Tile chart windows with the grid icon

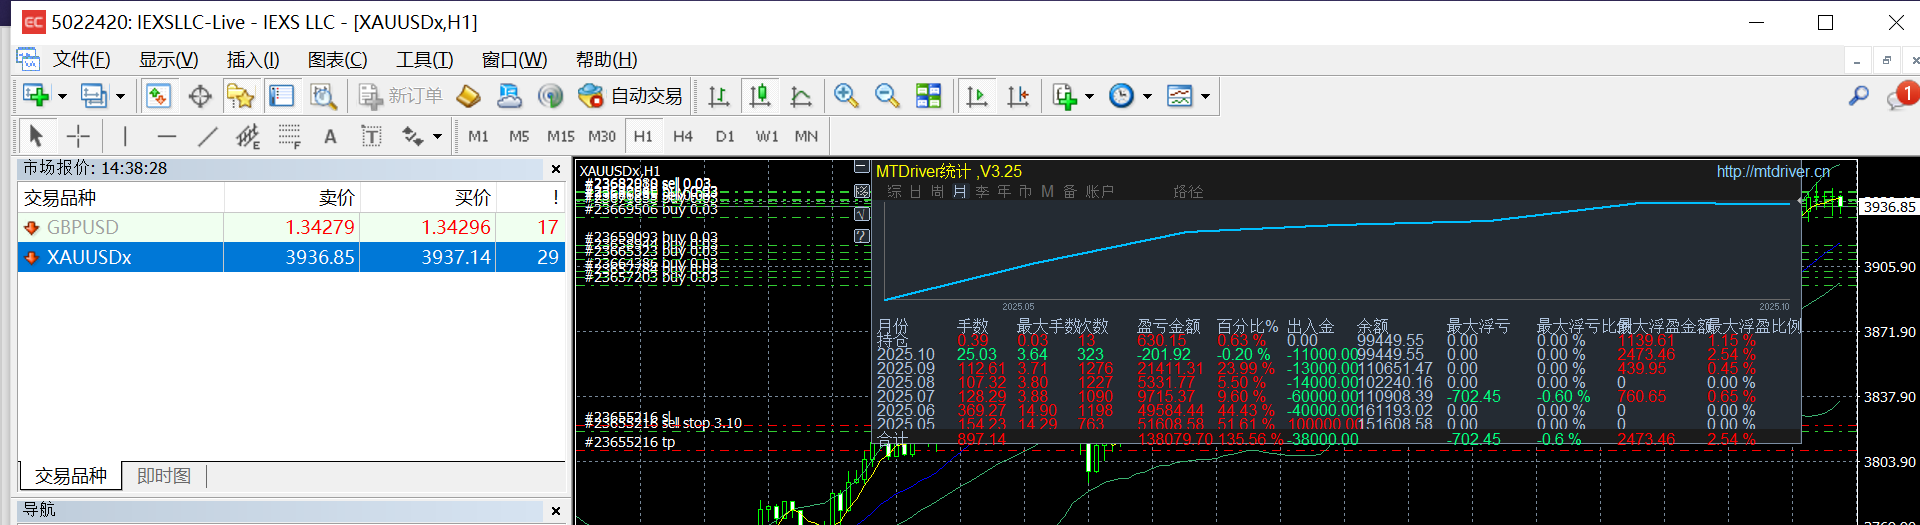pos(929,96)
